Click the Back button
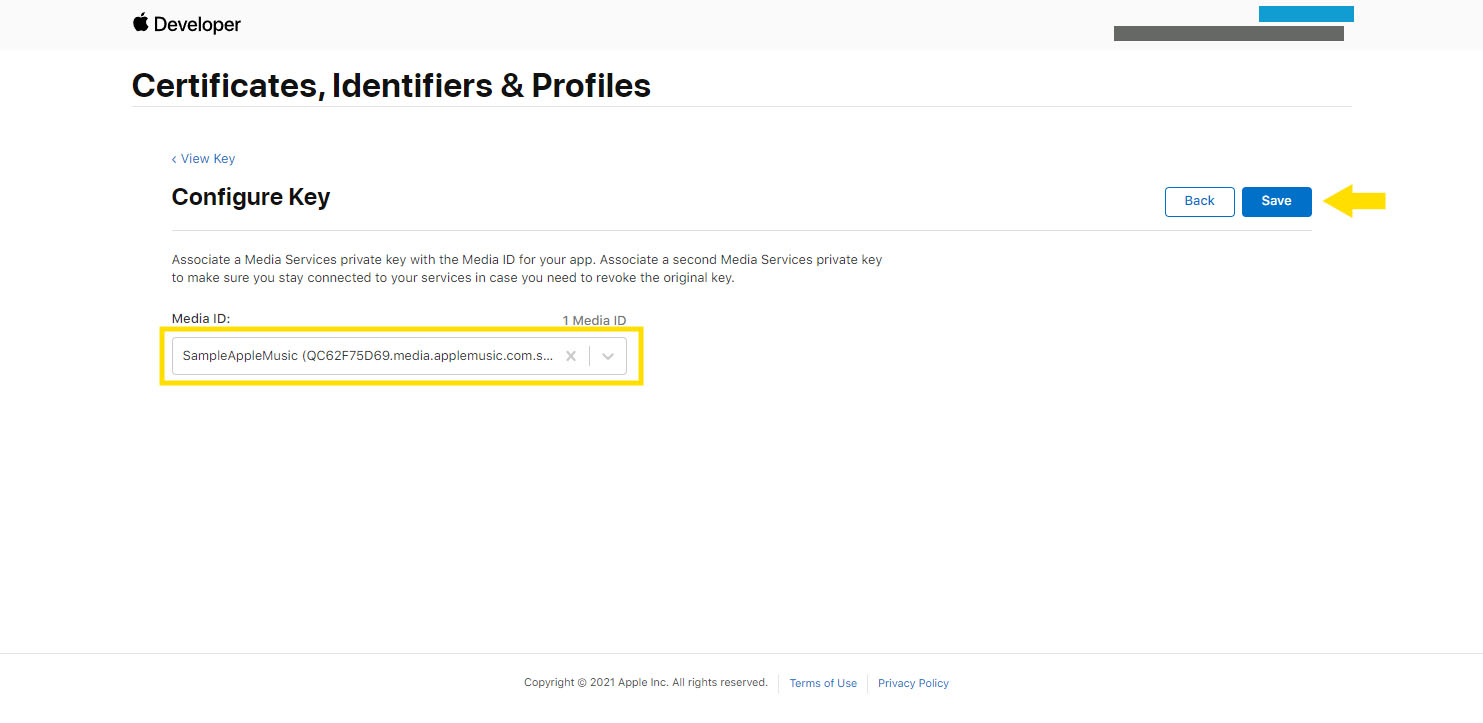 (x=1199, y=201)
